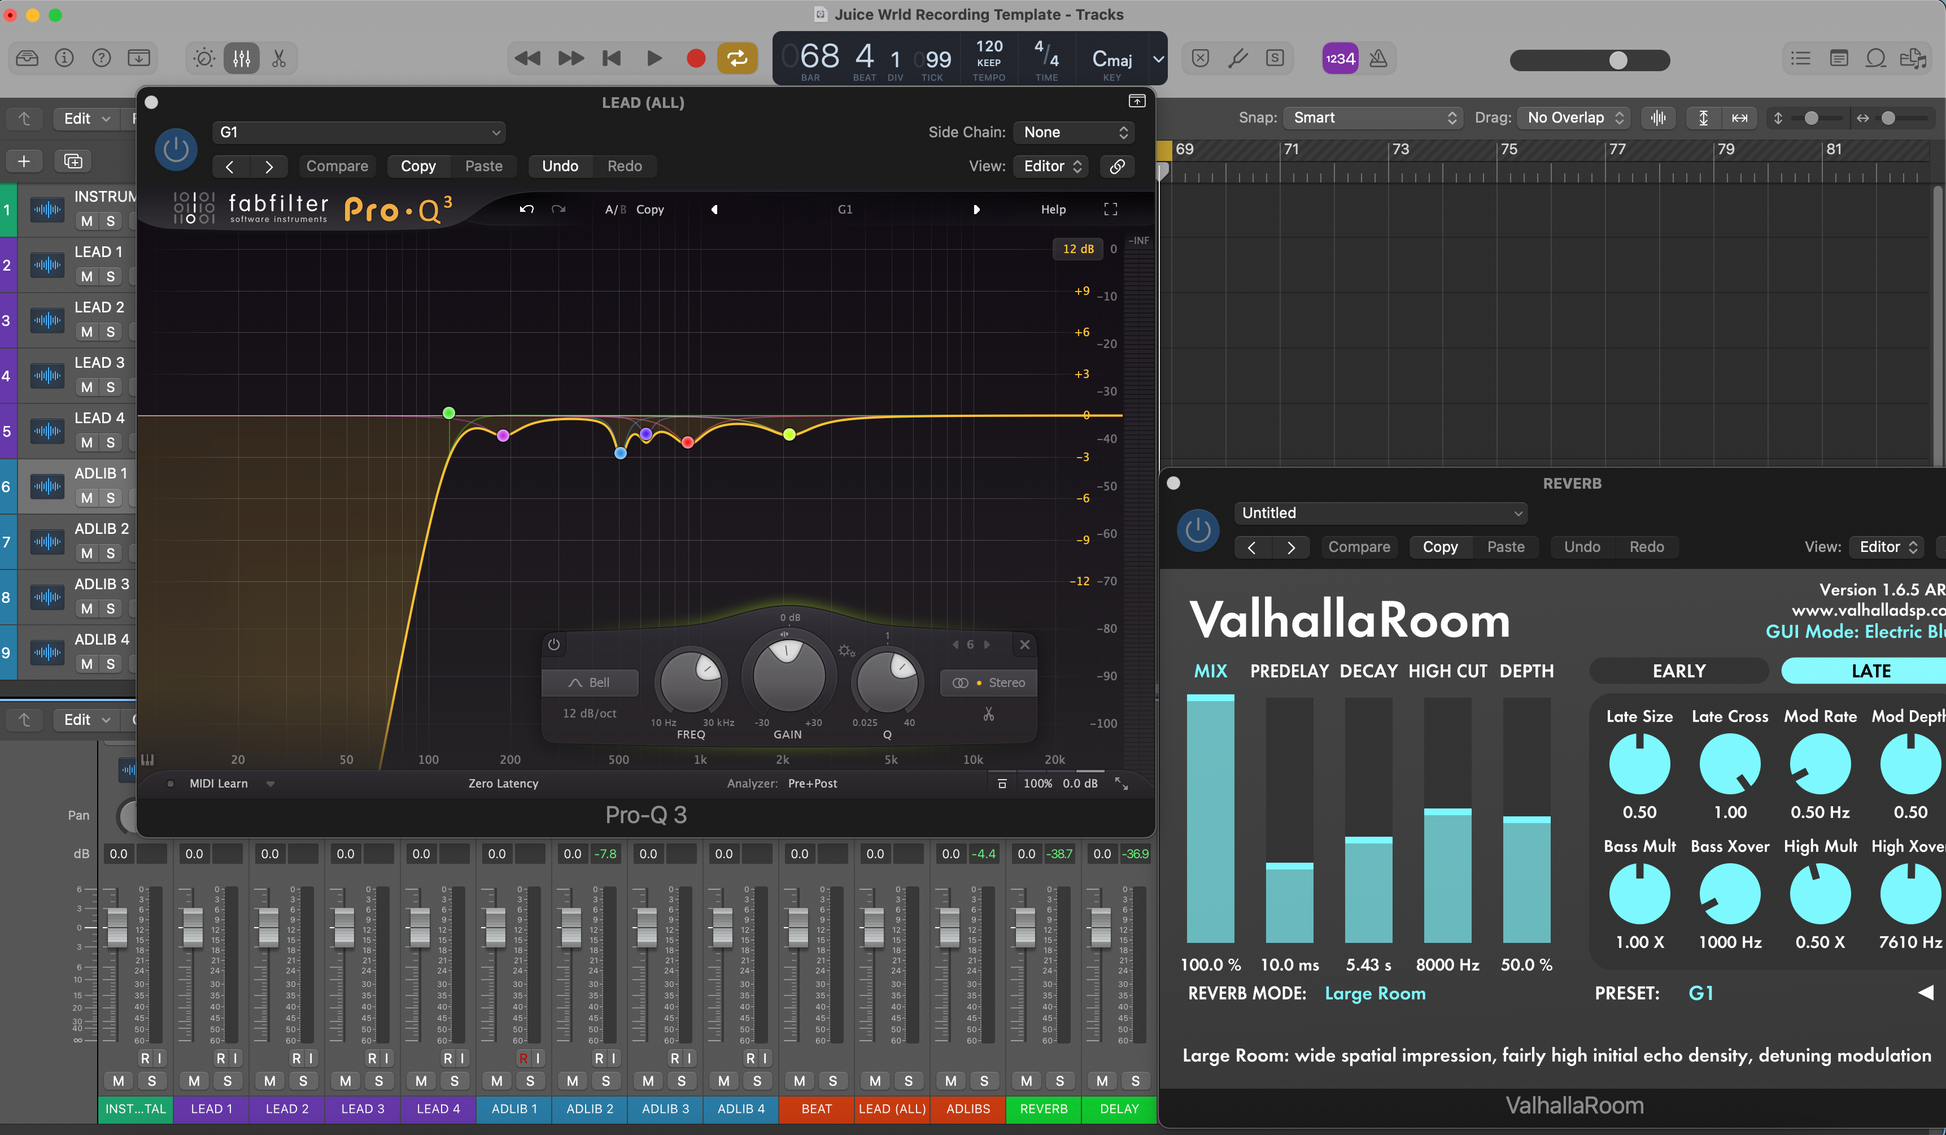Open the Snap Smart dropdown
1946x1135 pixels.
point(1373,118)
